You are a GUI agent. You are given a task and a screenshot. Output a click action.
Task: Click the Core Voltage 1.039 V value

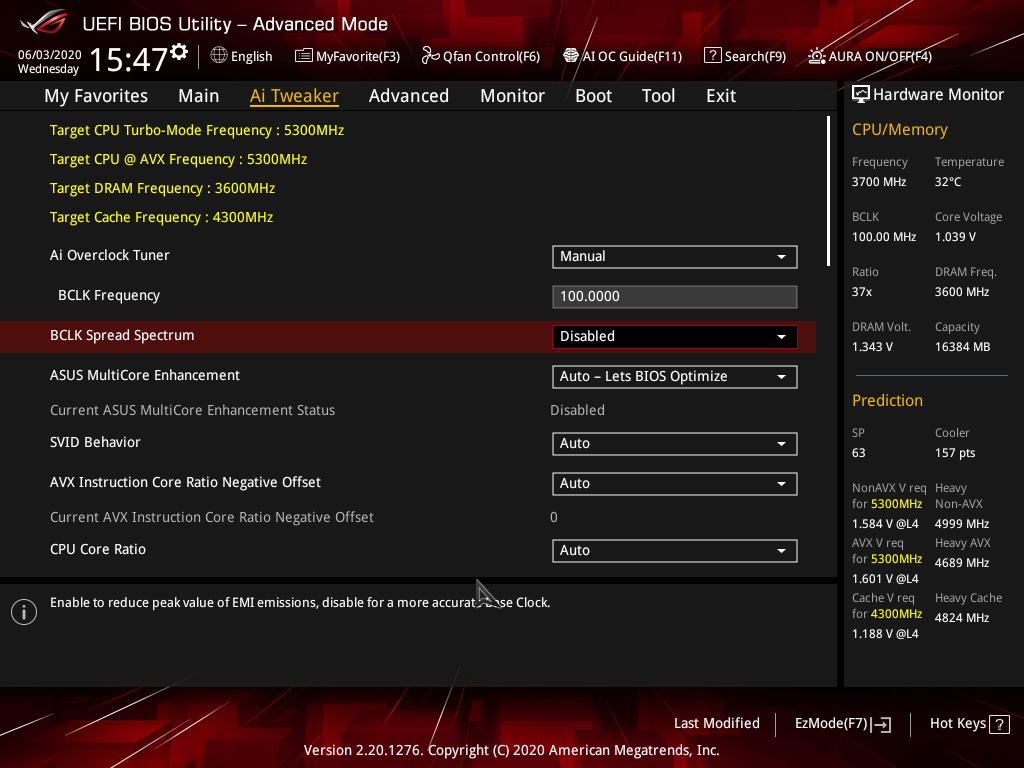point(955,237)
